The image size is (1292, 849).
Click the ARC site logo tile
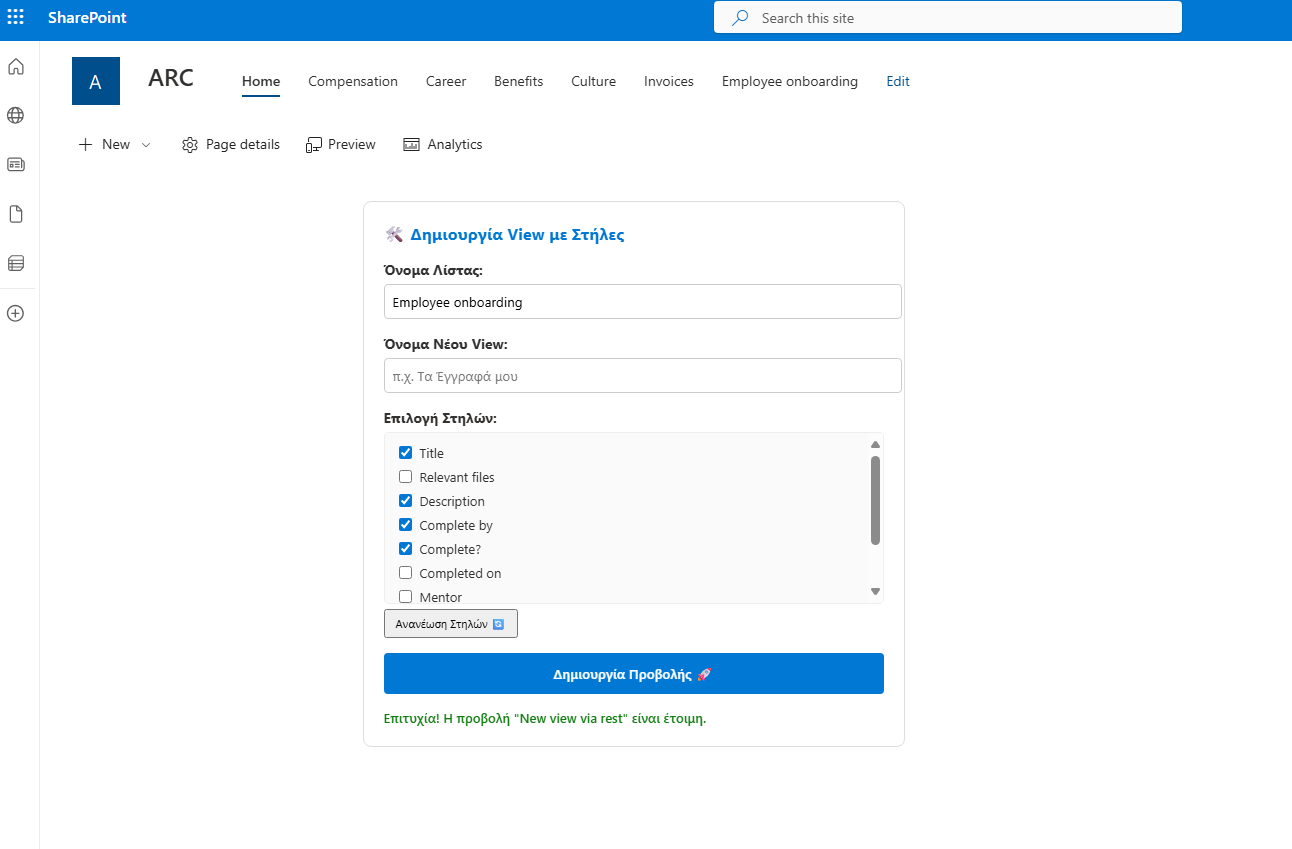[96, 81]
